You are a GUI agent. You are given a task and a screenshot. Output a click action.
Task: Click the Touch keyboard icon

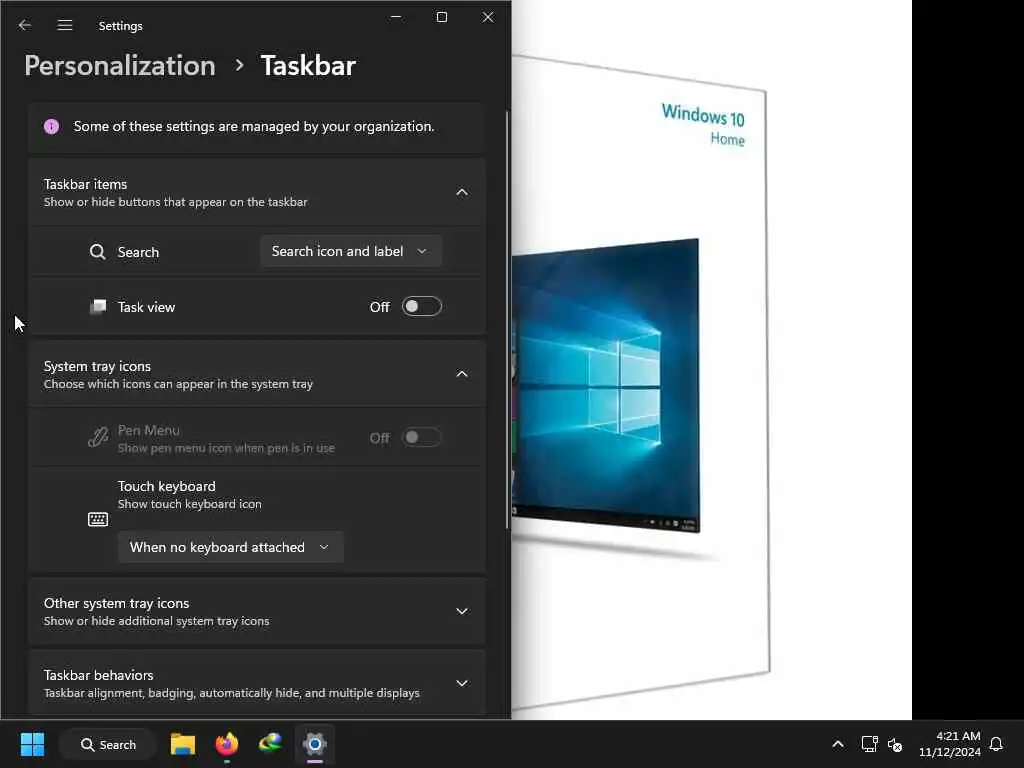pyautogui.click(x=98, y=520)
